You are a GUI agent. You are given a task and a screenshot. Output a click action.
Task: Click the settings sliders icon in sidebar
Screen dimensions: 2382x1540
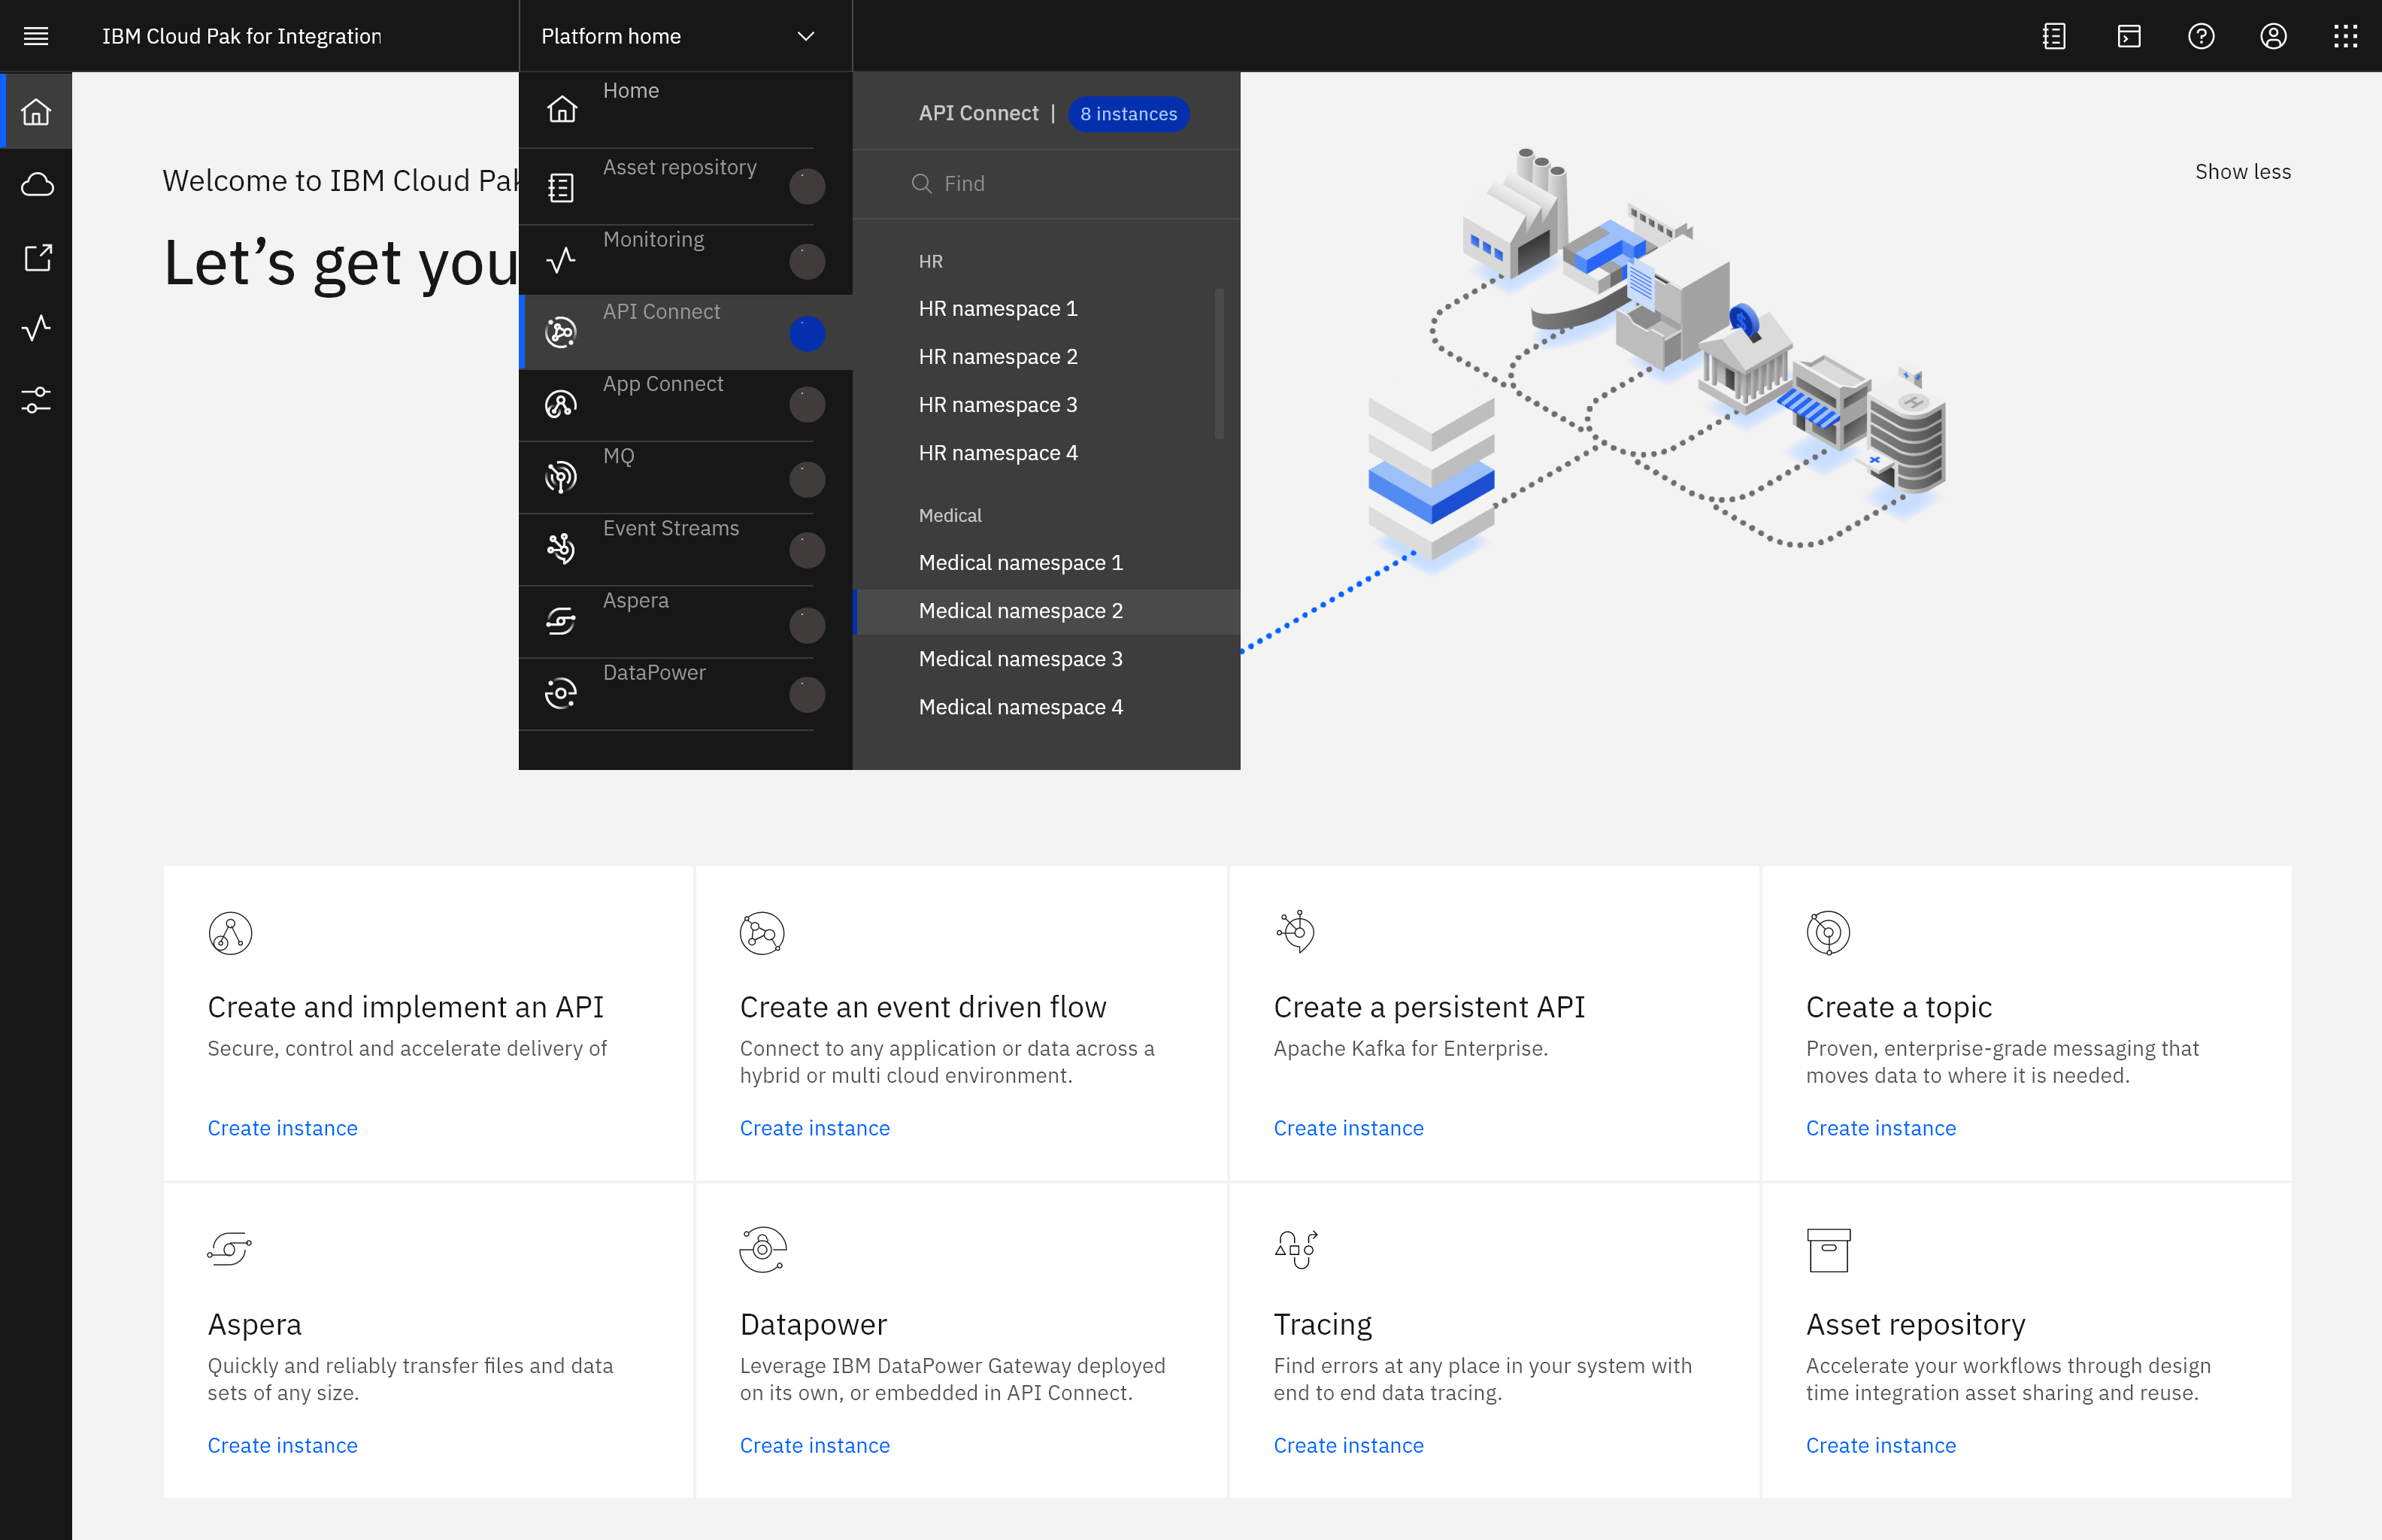pyautogui.click(x=37, y=400)
